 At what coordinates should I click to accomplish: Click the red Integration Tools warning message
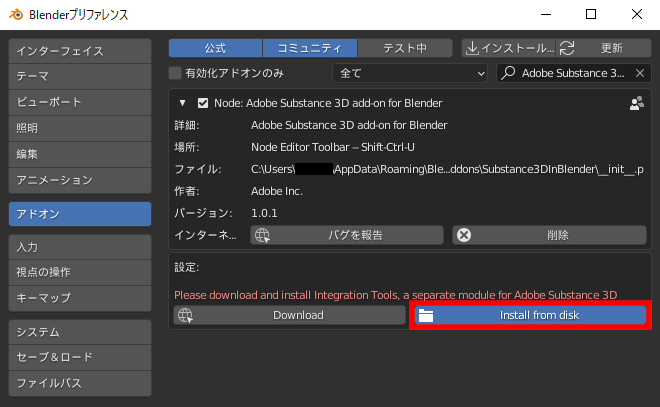(x=396, y=295)
